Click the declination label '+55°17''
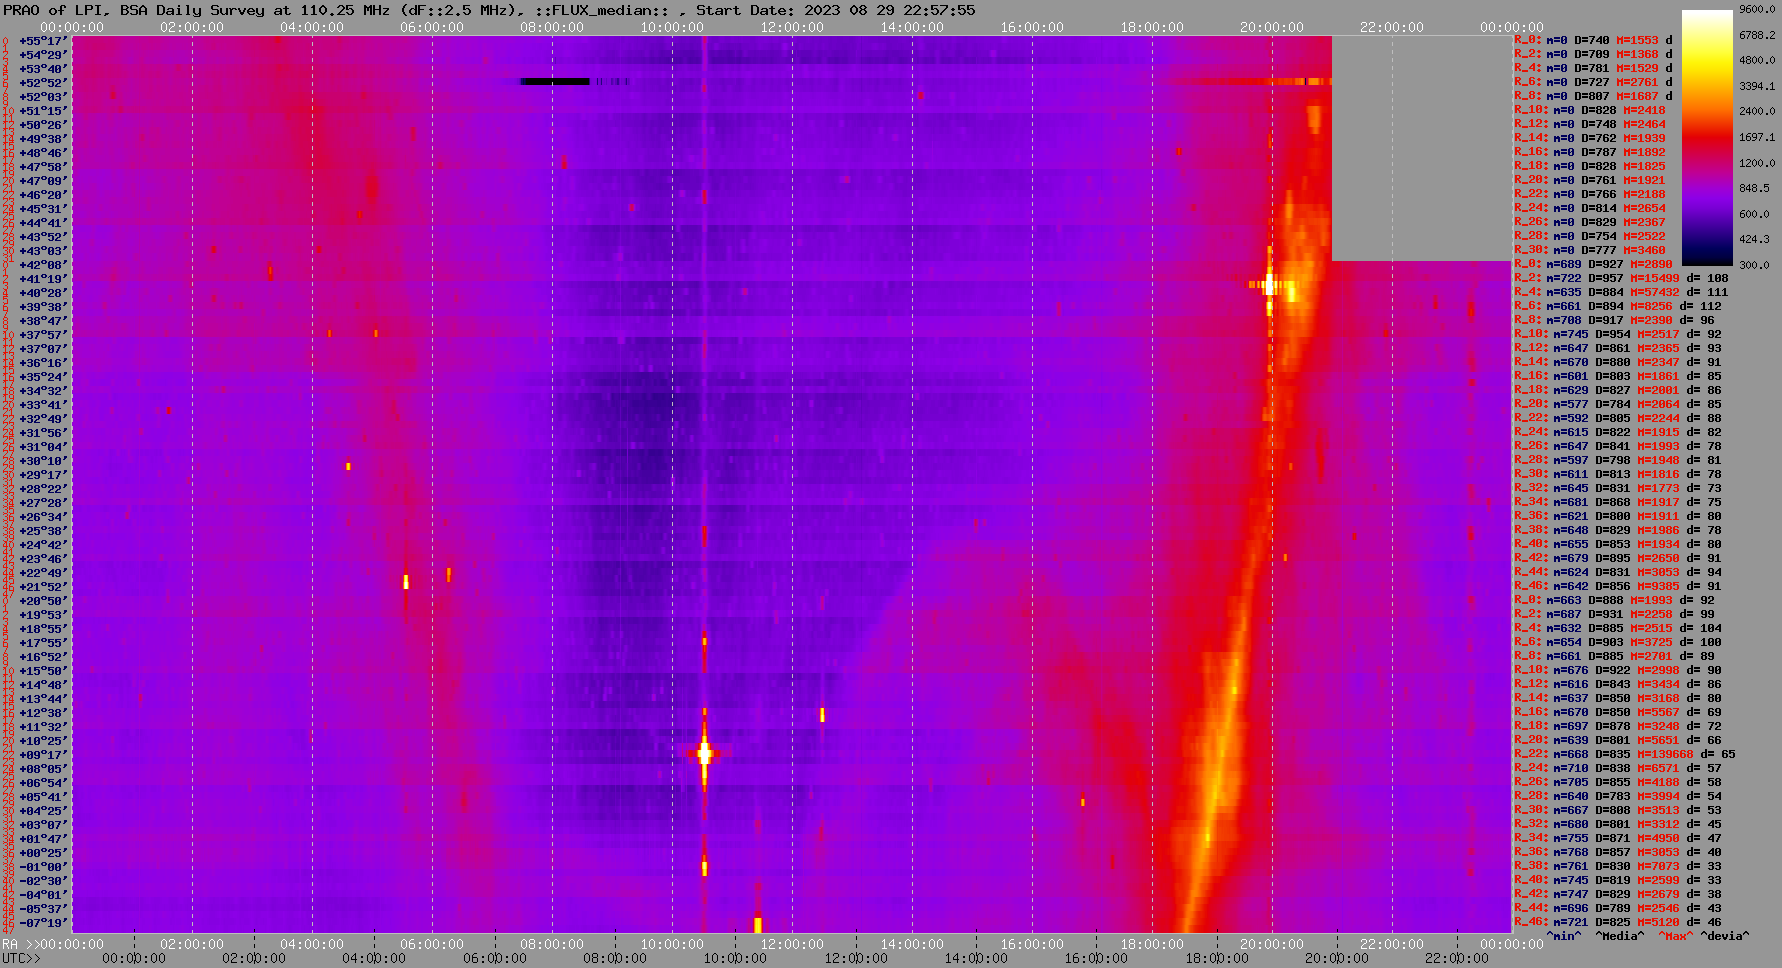Viewport: 1782px width, 968px height. [x=43, y=41]
